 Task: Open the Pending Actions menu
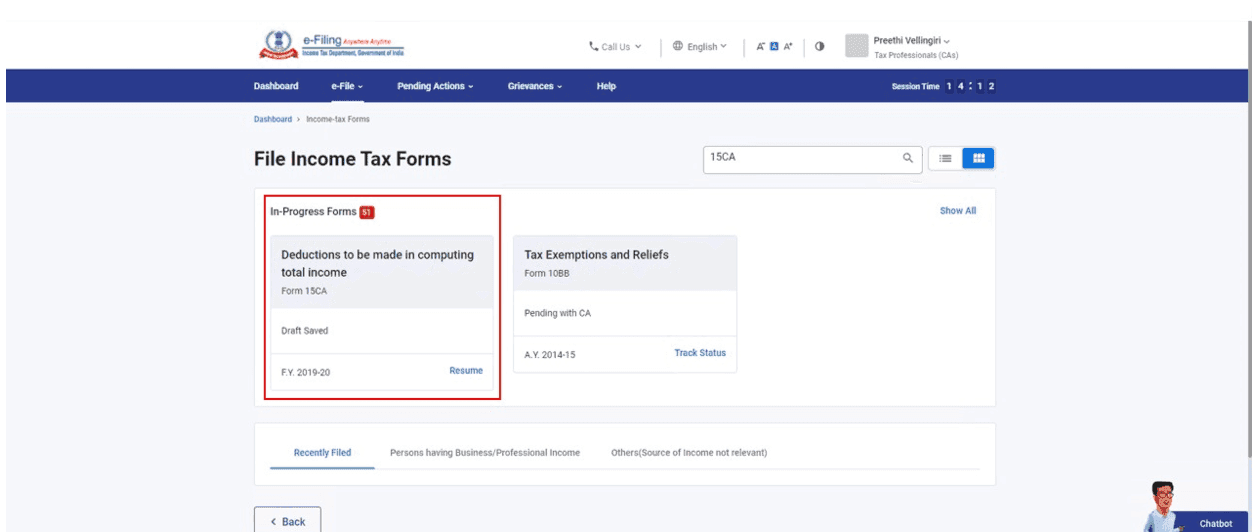click(435, 86)
